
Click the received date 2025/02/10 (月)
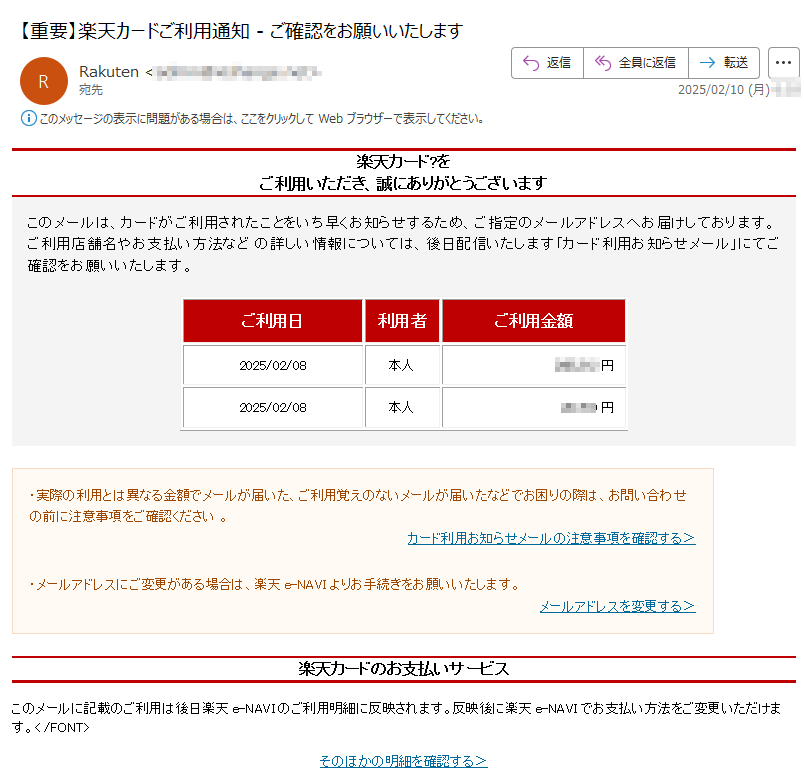coord(723,90)
